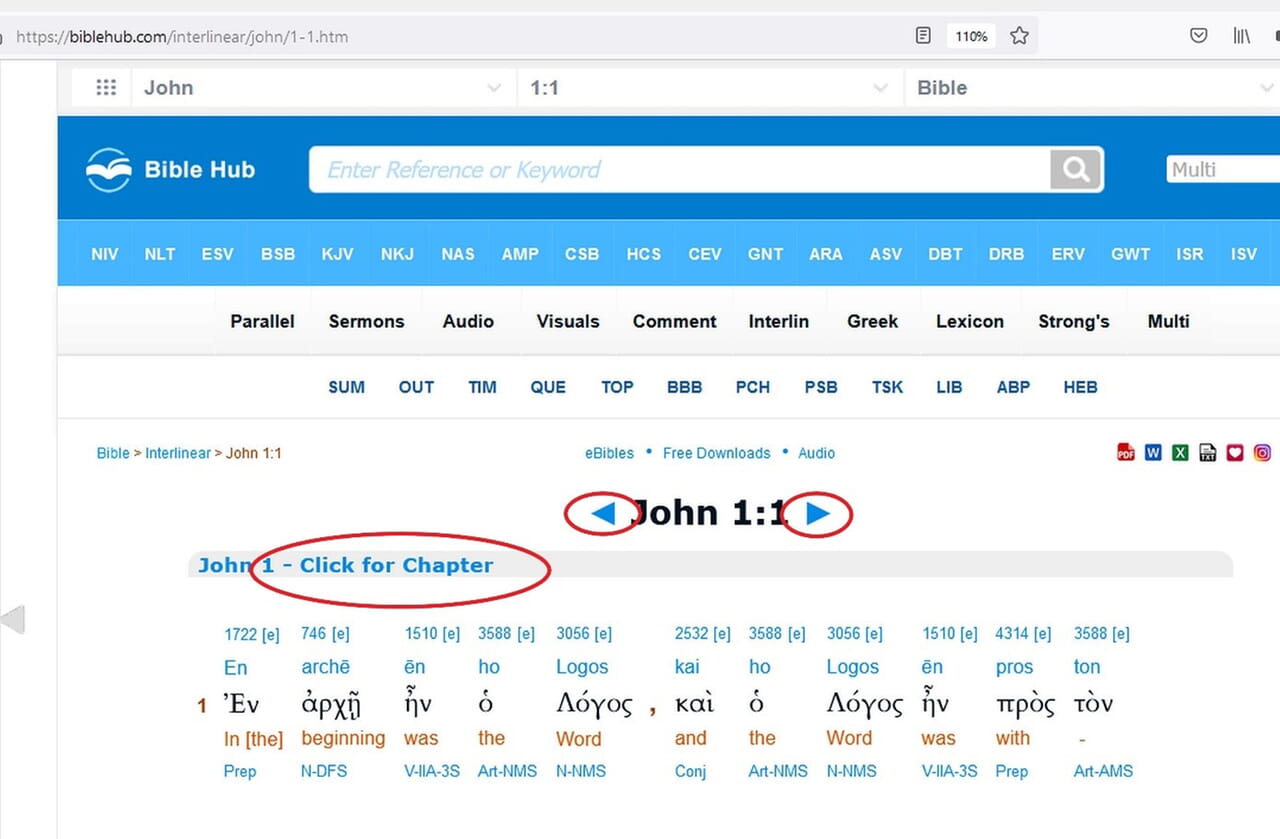Click the Multi input box
Image resolution: width=1280 pixels, height=839 pixels.
click(x=1223, y=169)
